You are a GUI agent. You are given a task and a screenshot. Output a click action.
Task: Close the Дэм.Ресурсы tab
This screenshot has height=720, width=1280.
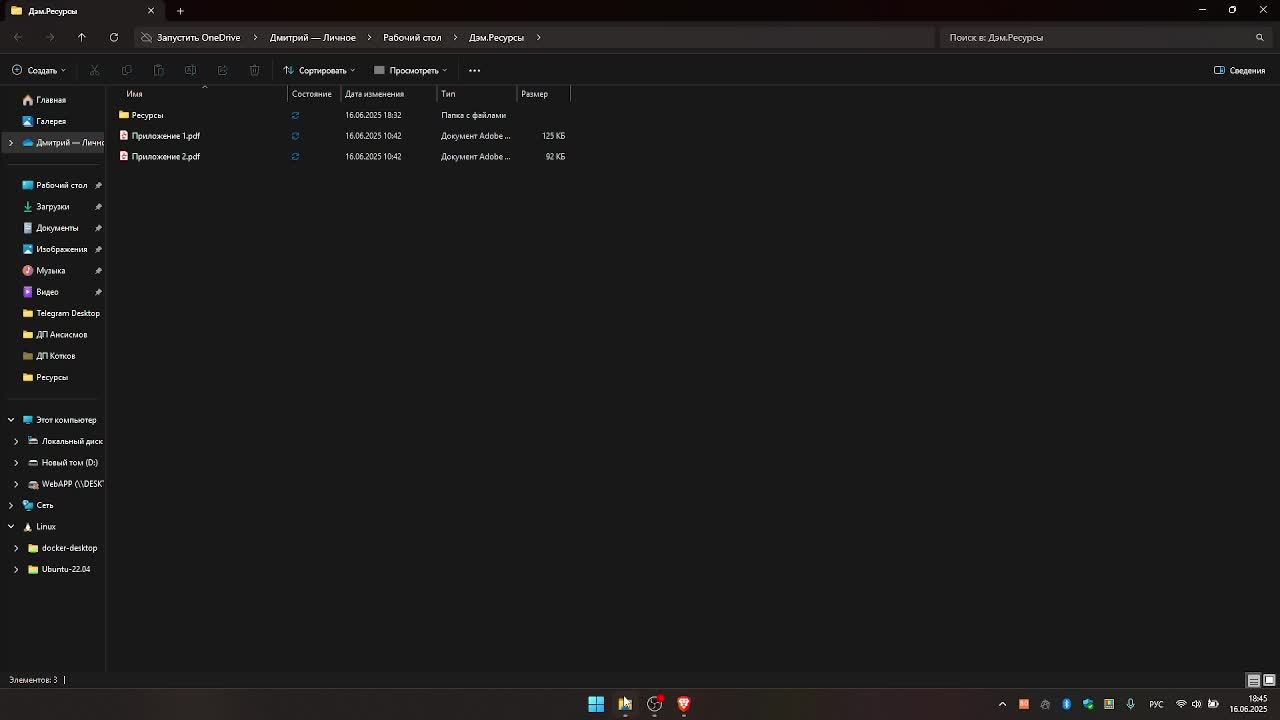tap(151, 11)
